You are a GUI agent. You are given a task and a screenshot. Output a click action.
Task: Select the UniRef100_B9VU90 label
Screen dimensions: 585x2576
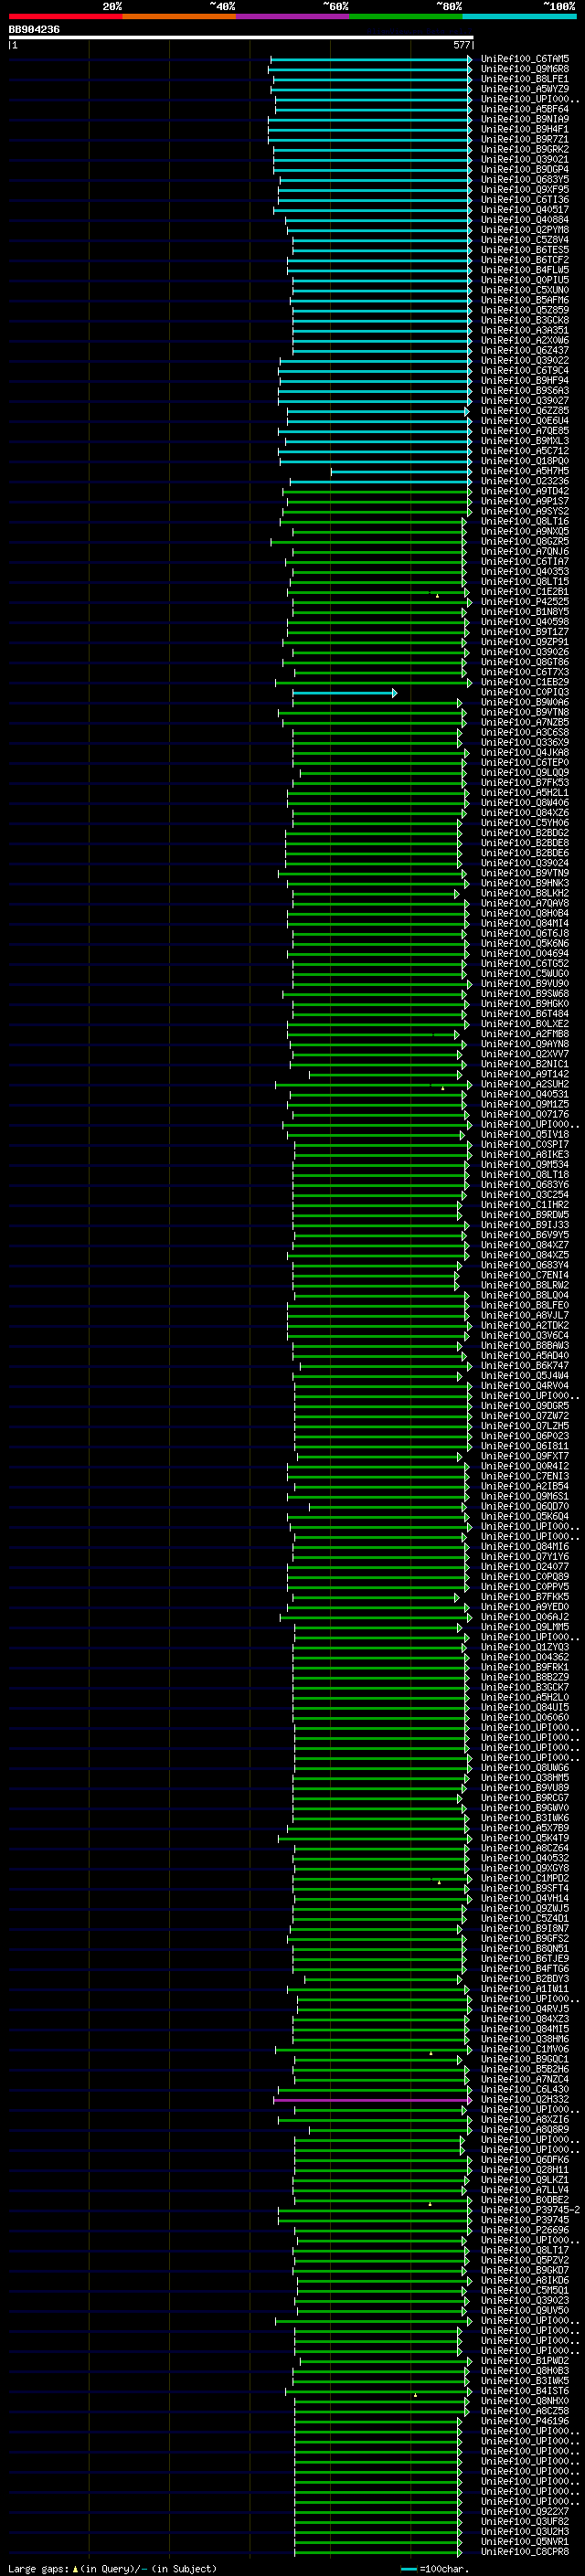525,983
